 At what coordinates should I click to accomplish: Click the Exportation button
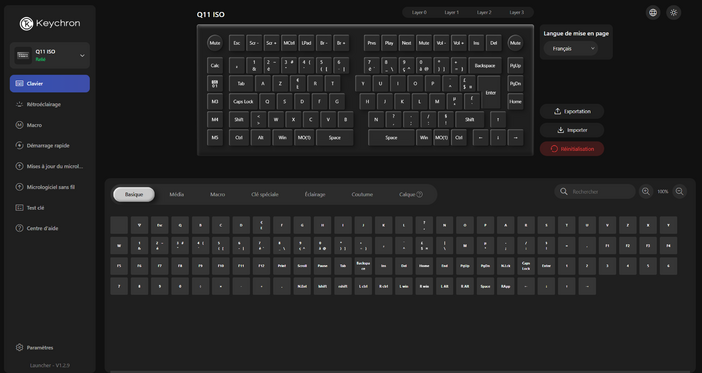(x=572, y=111)
